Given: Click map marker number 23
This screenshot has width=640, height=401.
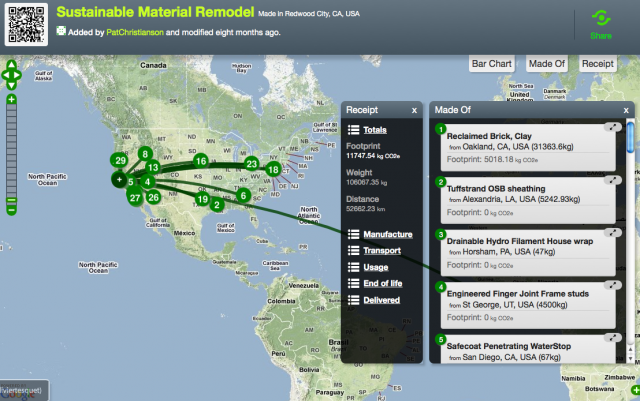Looking at the screenshot, I should pyautogui.click(x=252, y=163).
